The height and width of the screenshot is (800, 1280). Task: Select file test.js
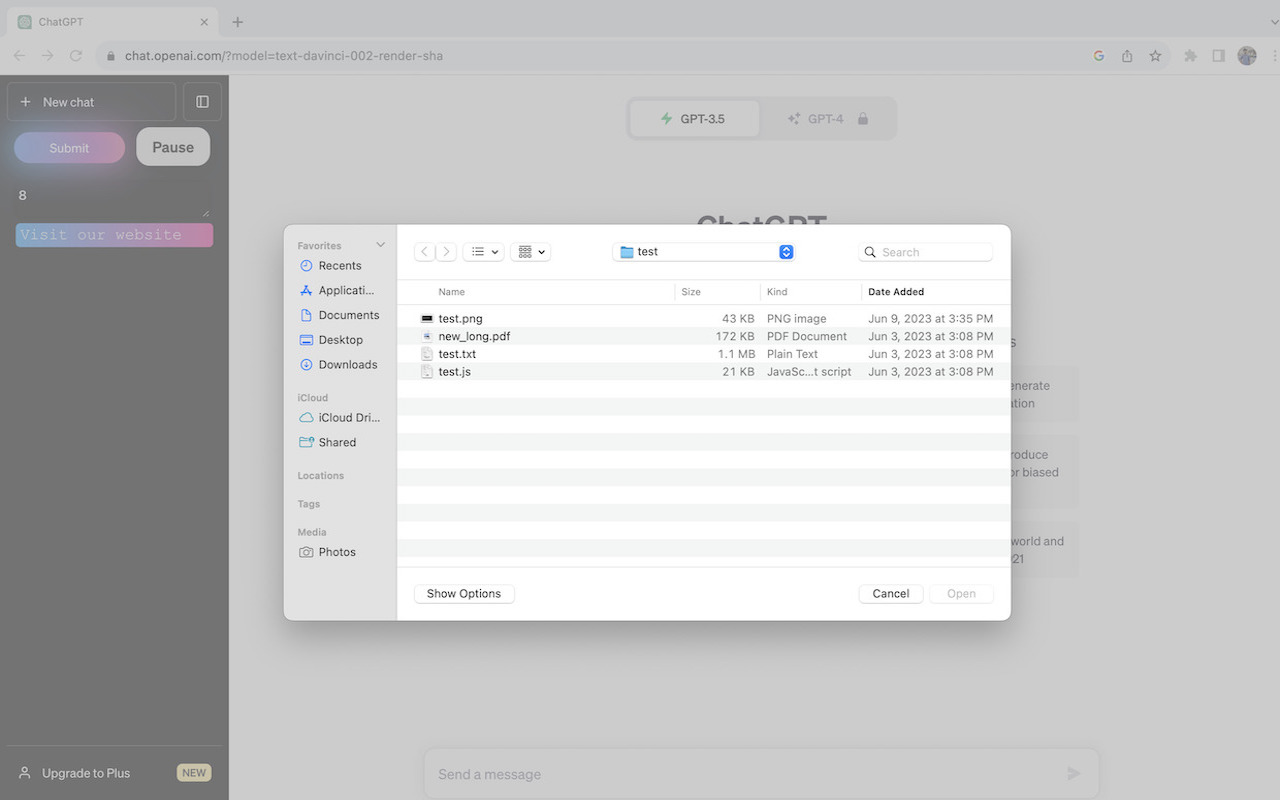click(x=704, y=372)
